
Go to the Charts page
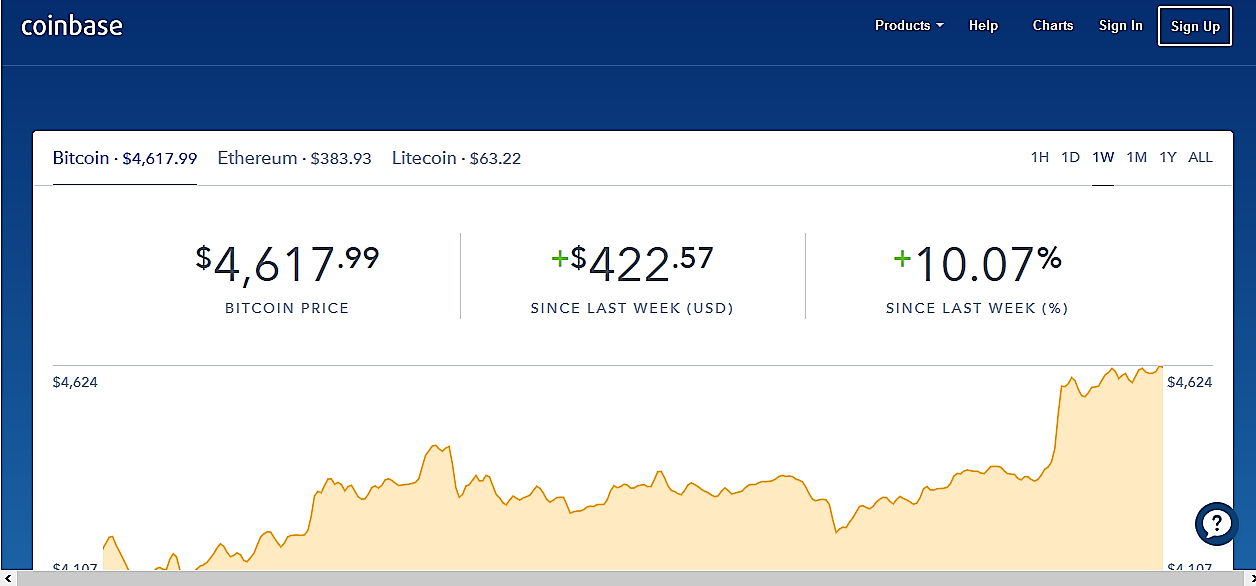(1053, 26)
